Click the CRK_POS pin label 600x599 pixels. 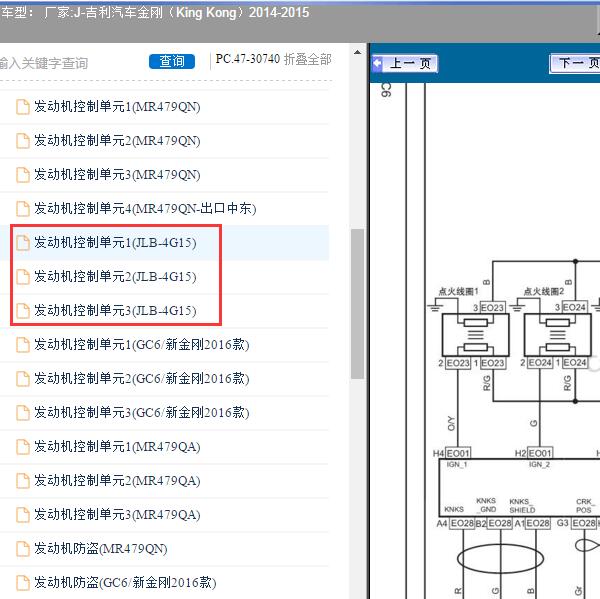point(584,506)
